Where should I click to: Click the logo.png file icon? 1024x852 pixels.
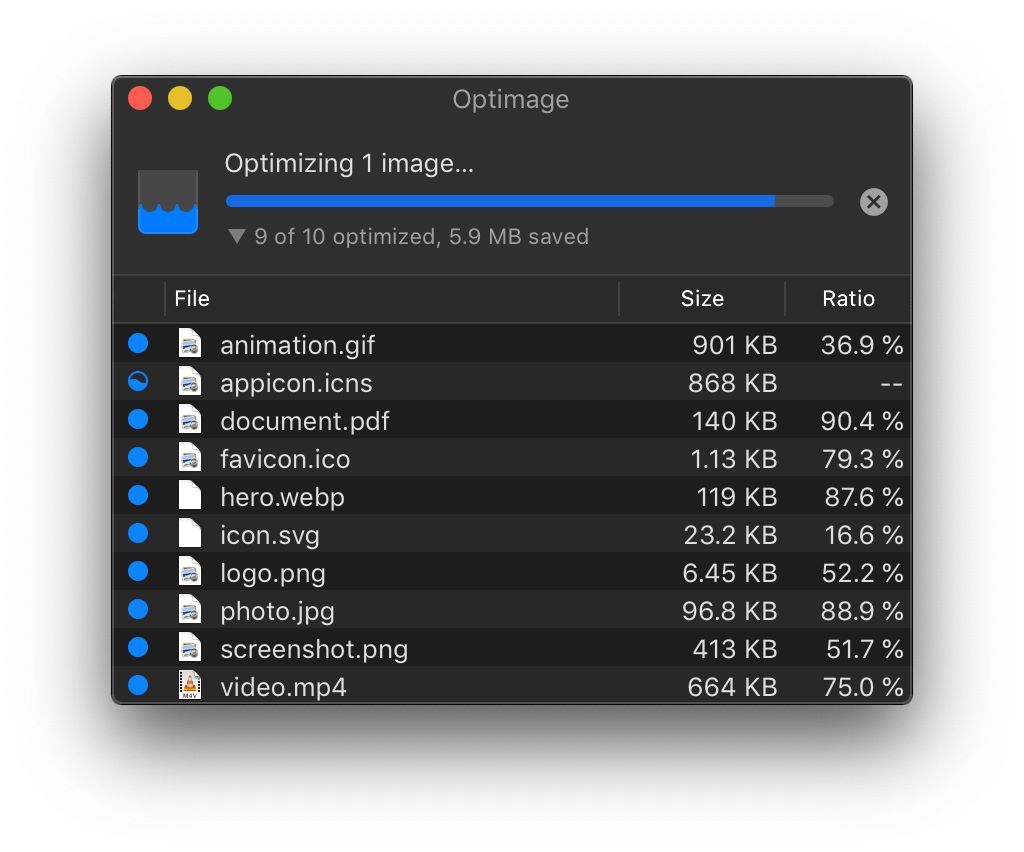point(190,571)
